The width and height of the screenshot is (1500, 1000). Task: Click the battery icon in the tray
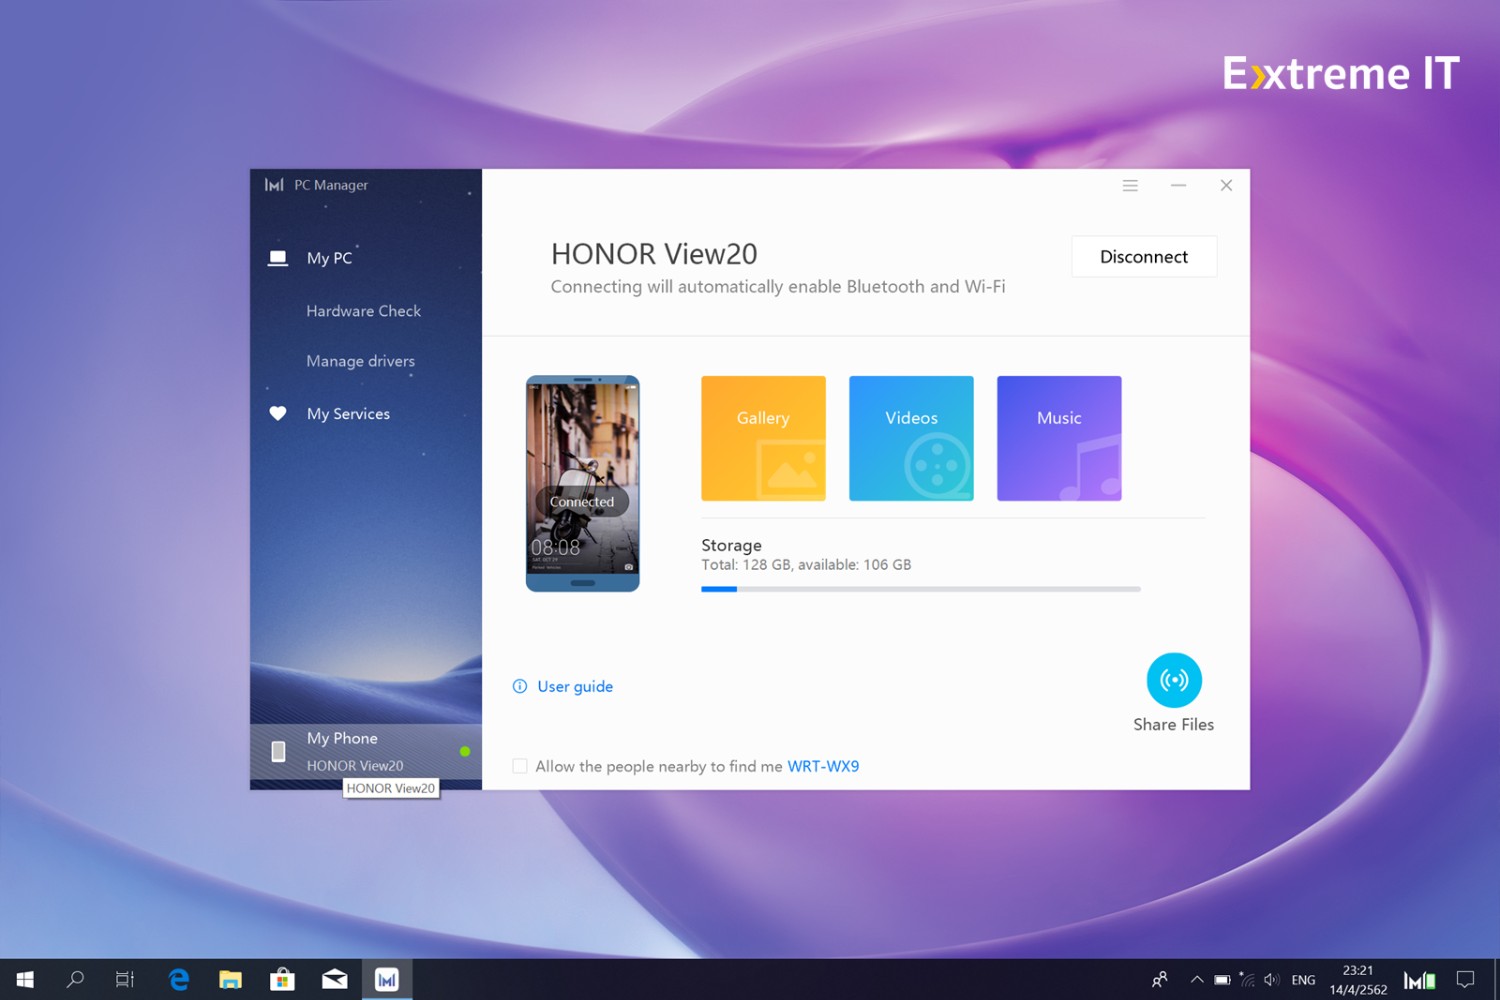click(x=1222, y=980)
